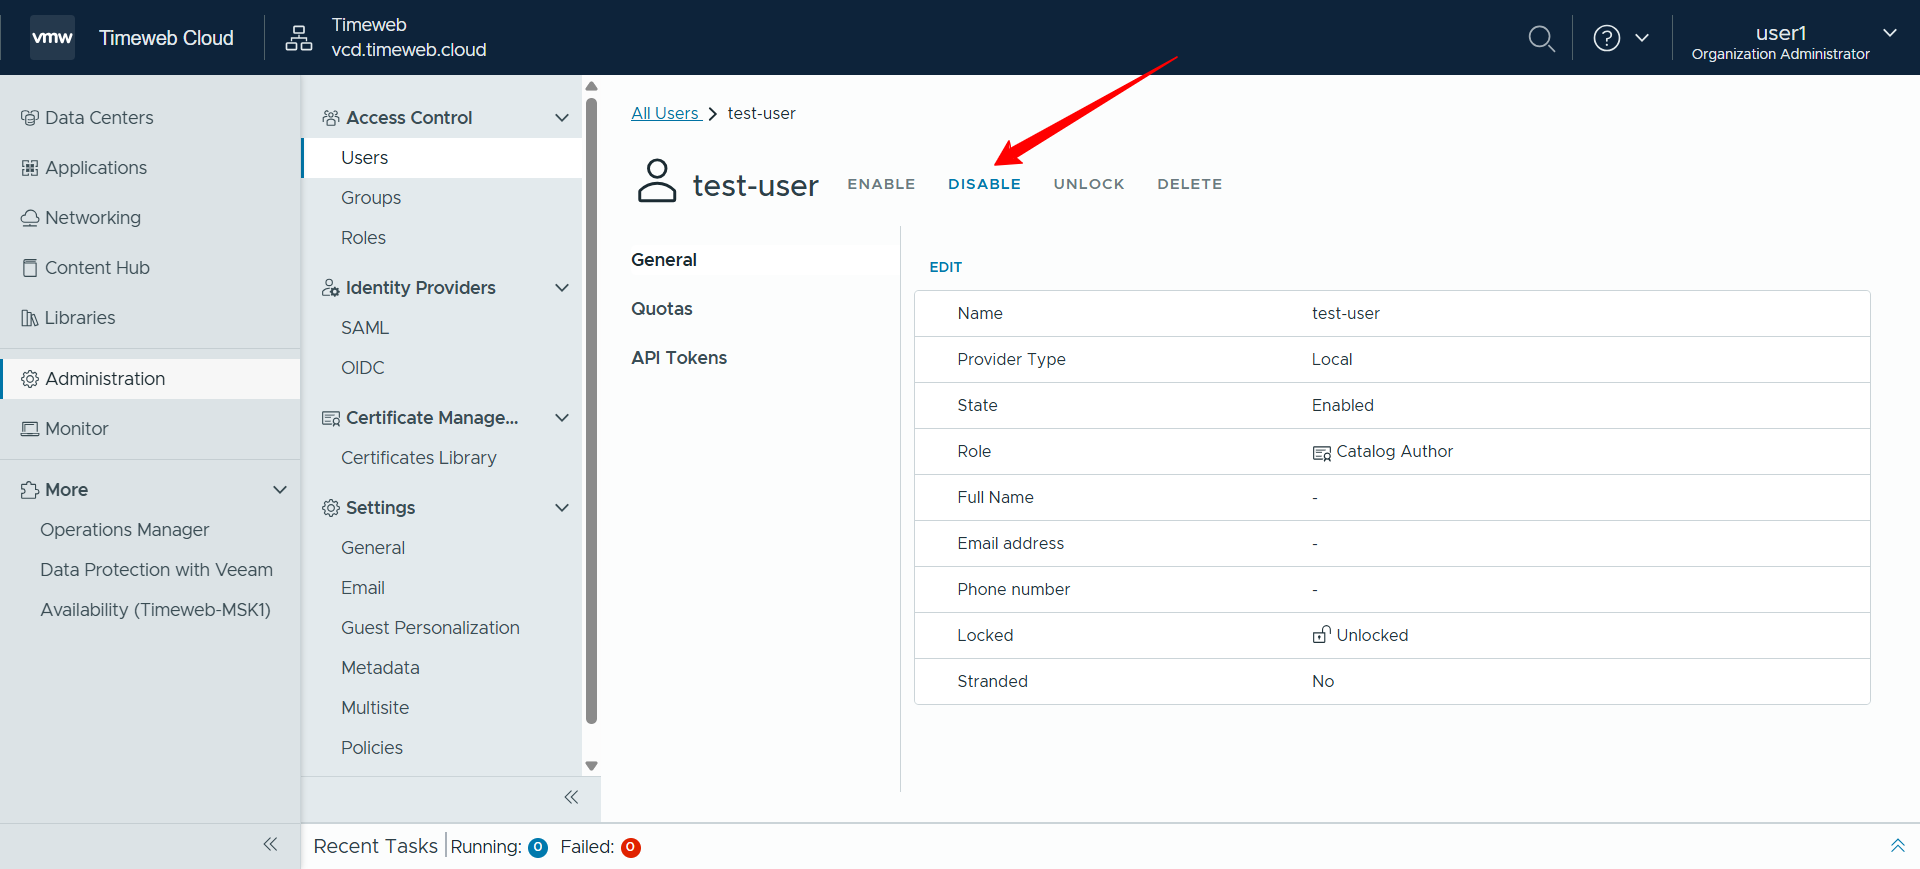Open the search magnifier icon

point(1541,38)
